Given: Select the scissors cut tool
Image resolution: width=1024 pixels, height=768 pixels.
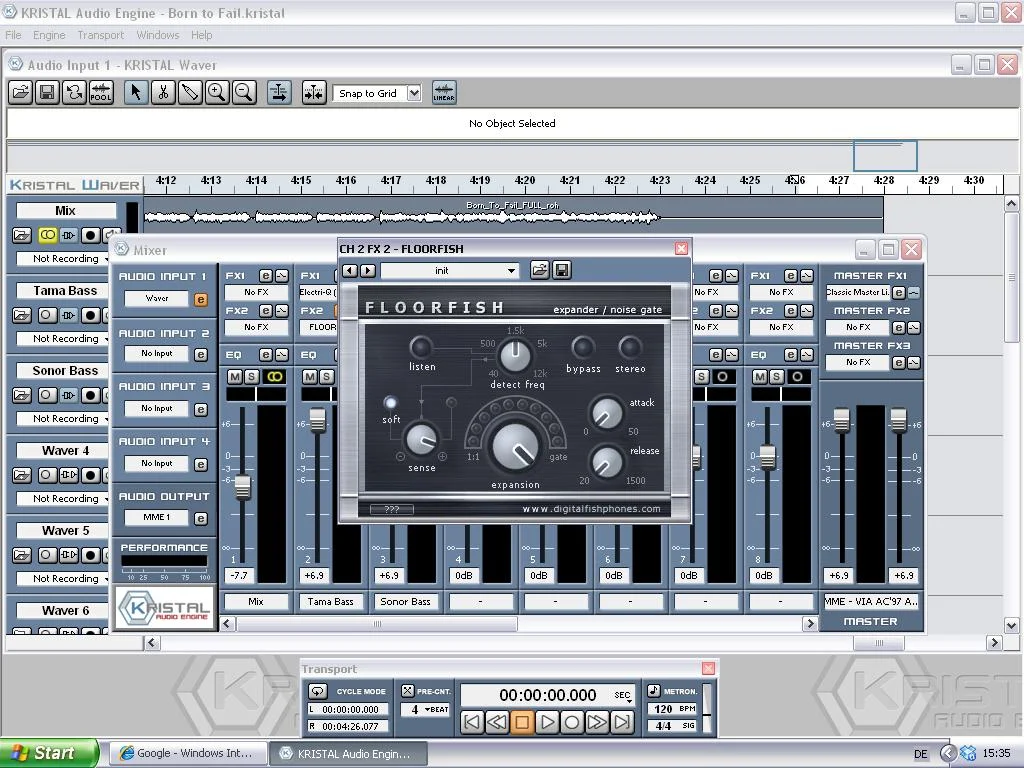Looking at the screenshot, I should 162,93.
